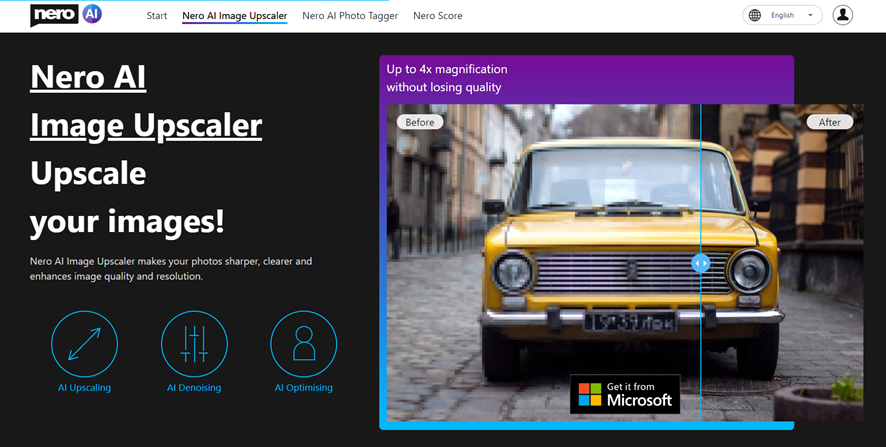Open the Nero Score tab

coord(437,16)
